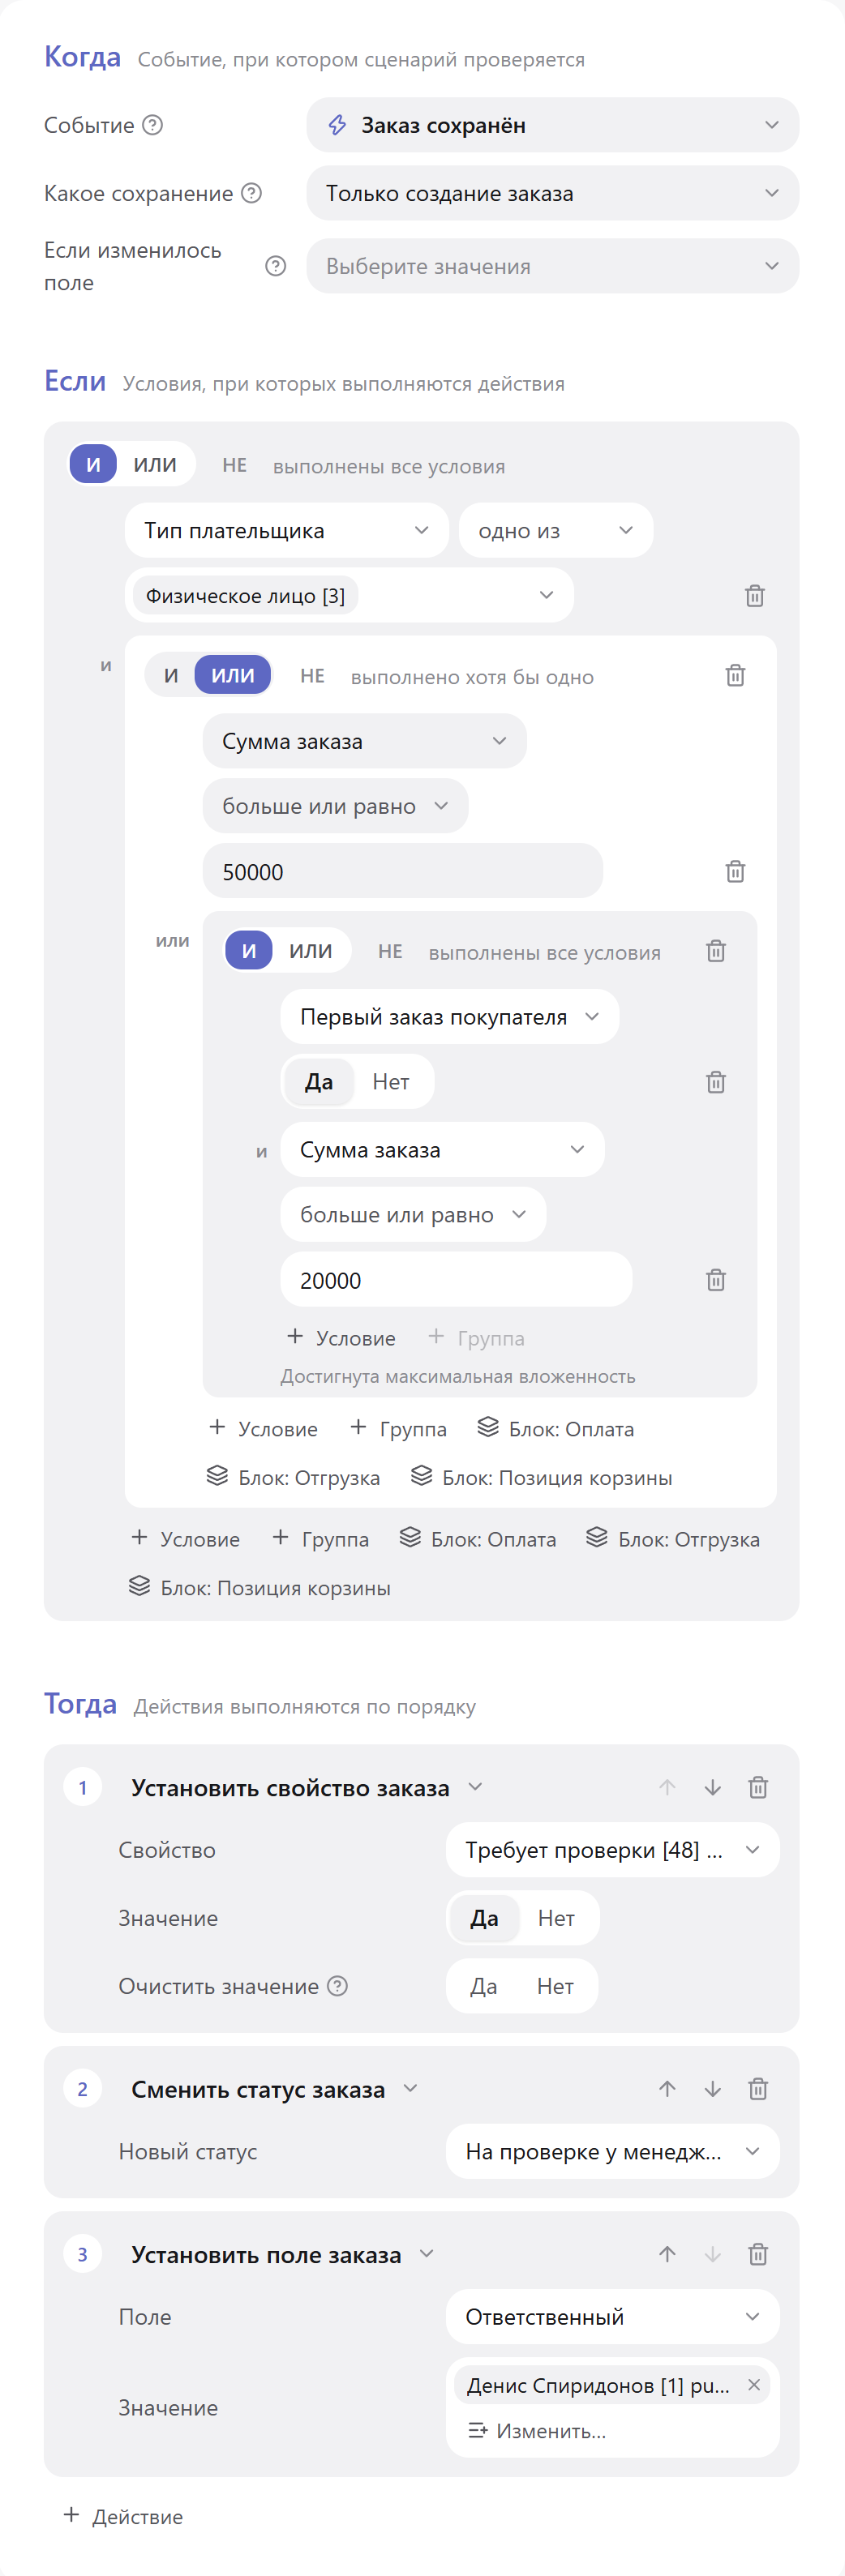Move action Установить свойство заказа down
This screenshot has height=2576, width=845.
pyautogui.click(x=712, y=1787)
